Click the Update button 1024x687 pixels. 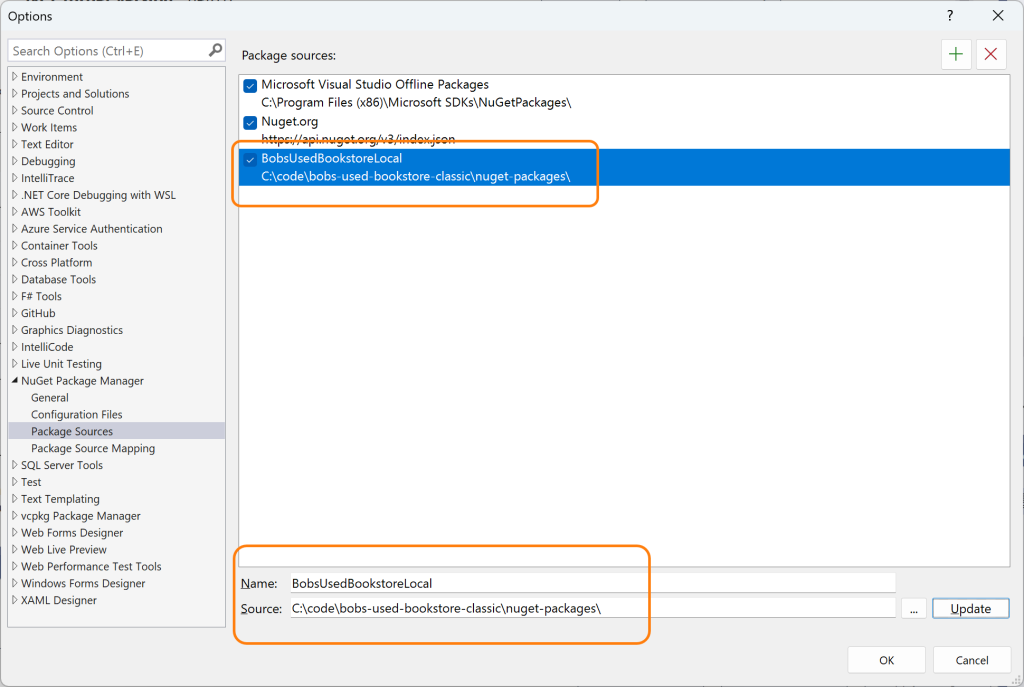(x=969, y=607)
